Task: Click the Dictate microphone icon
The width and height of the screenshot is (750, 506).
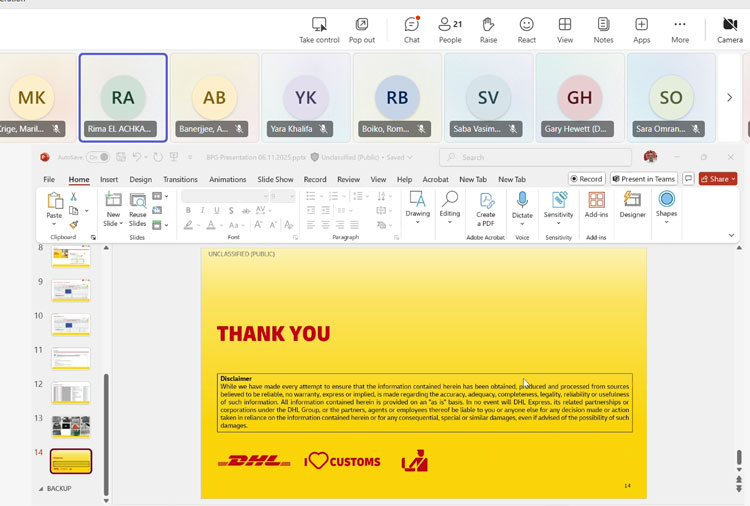Action: [x=522, y=203]
